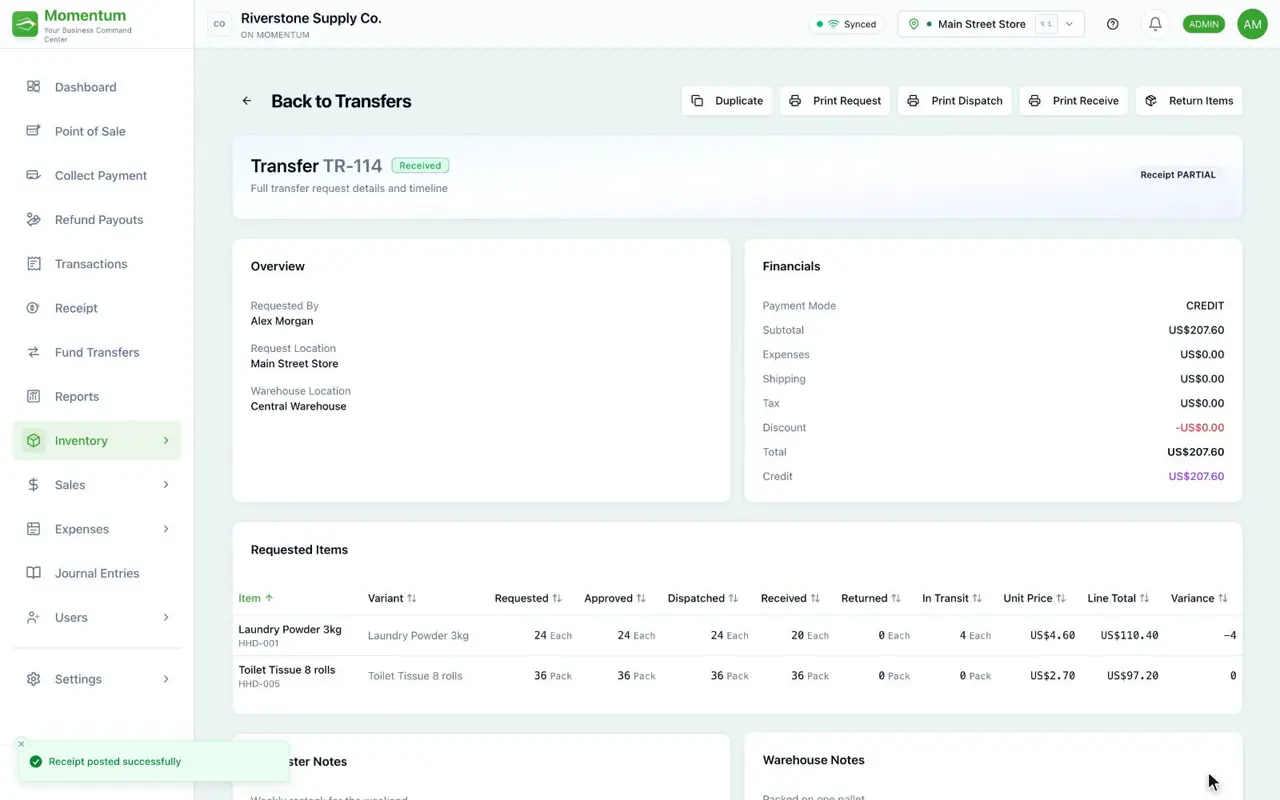The image size is (1280, 800).
Task: Click the Transactions list icon
Action: coord(34,264)
